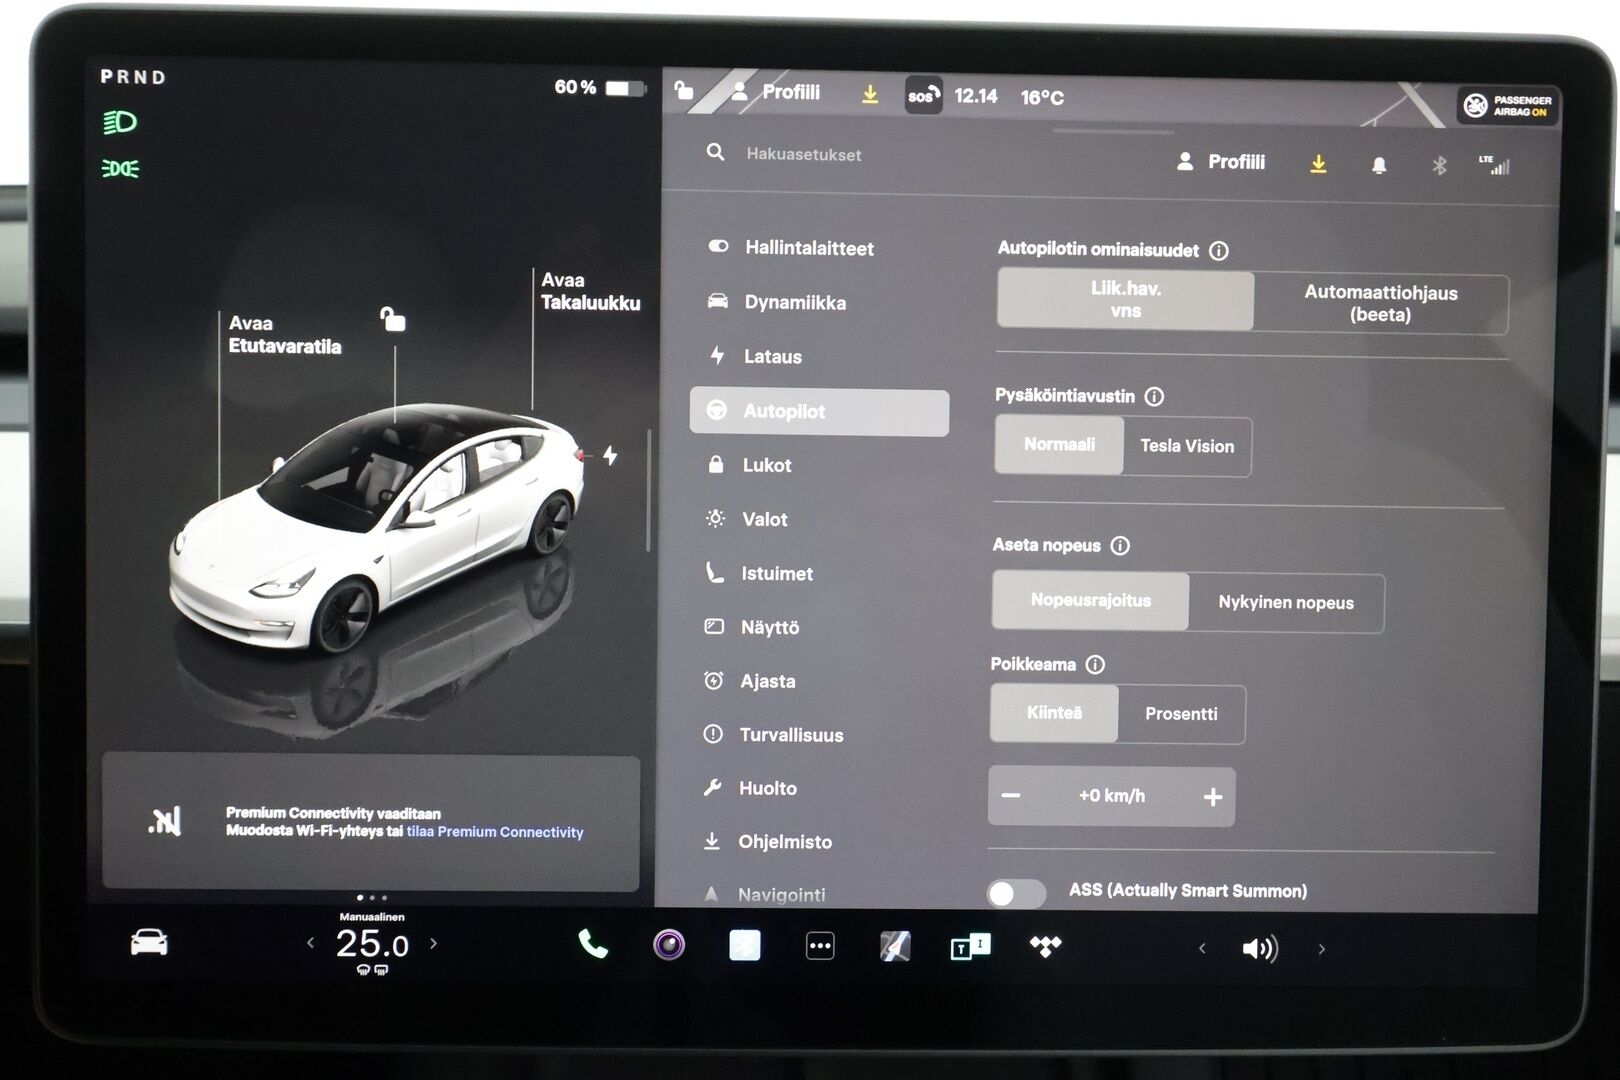Increase speed offset with plus button

[x=1213, y=797]
